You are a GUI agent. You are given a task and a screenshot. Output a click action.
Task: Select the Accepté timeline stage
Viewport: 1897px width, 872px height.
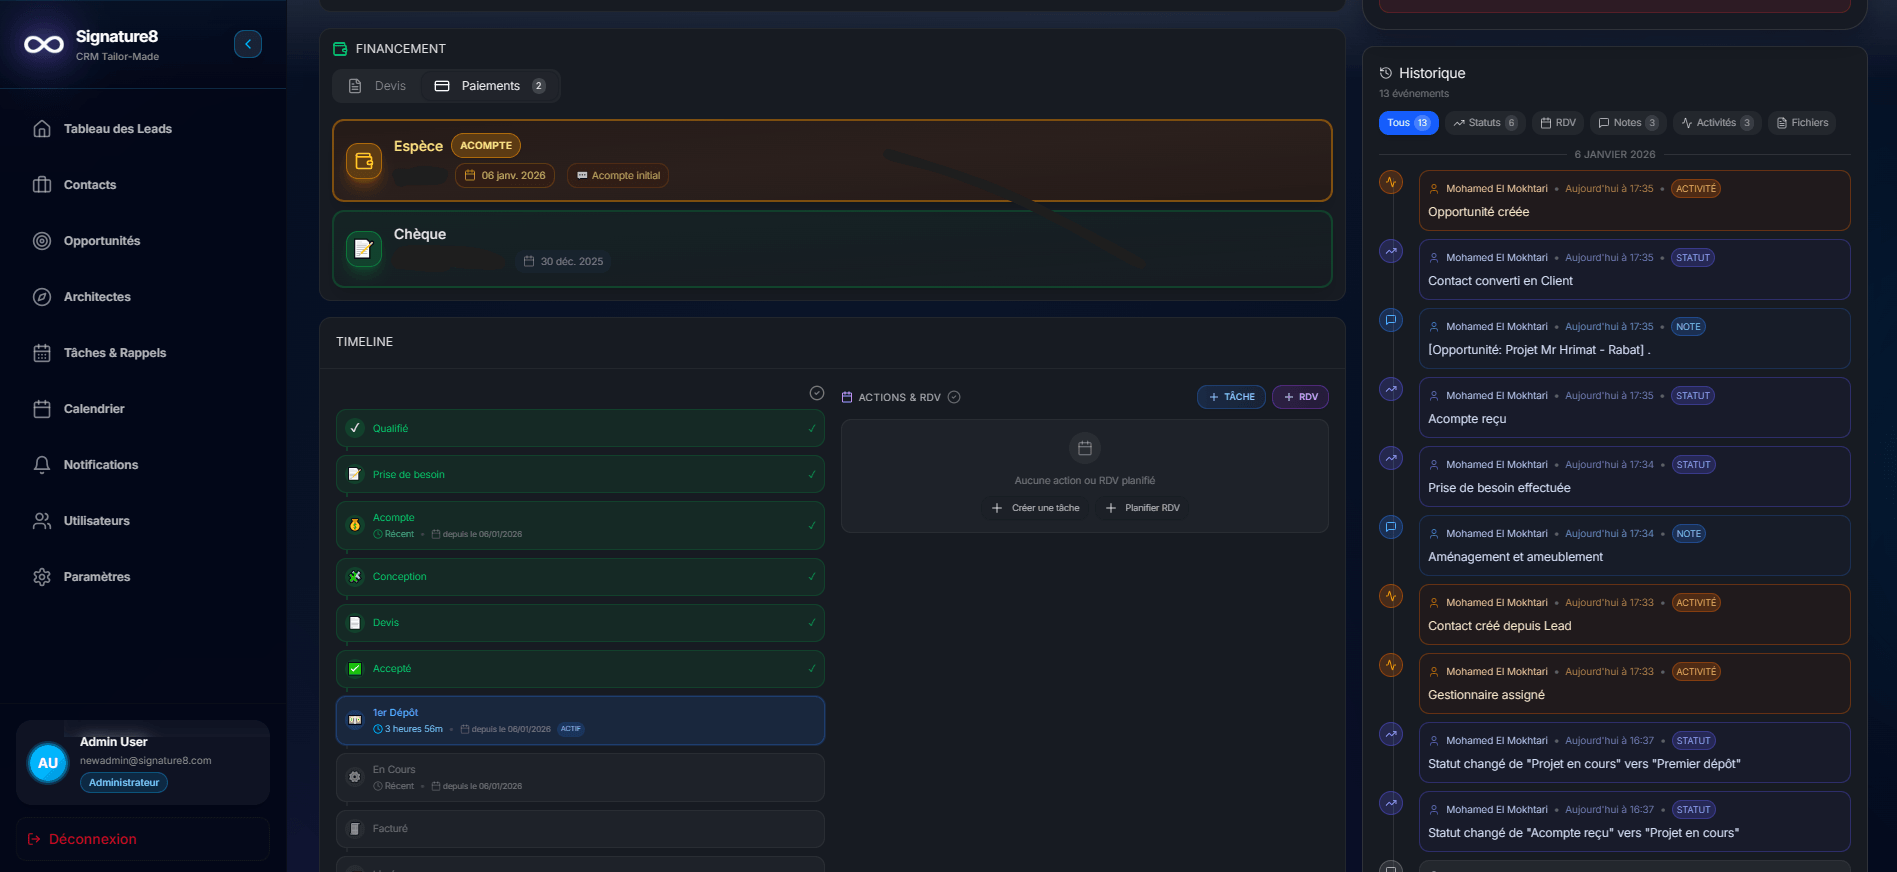[x=580, y=669]
